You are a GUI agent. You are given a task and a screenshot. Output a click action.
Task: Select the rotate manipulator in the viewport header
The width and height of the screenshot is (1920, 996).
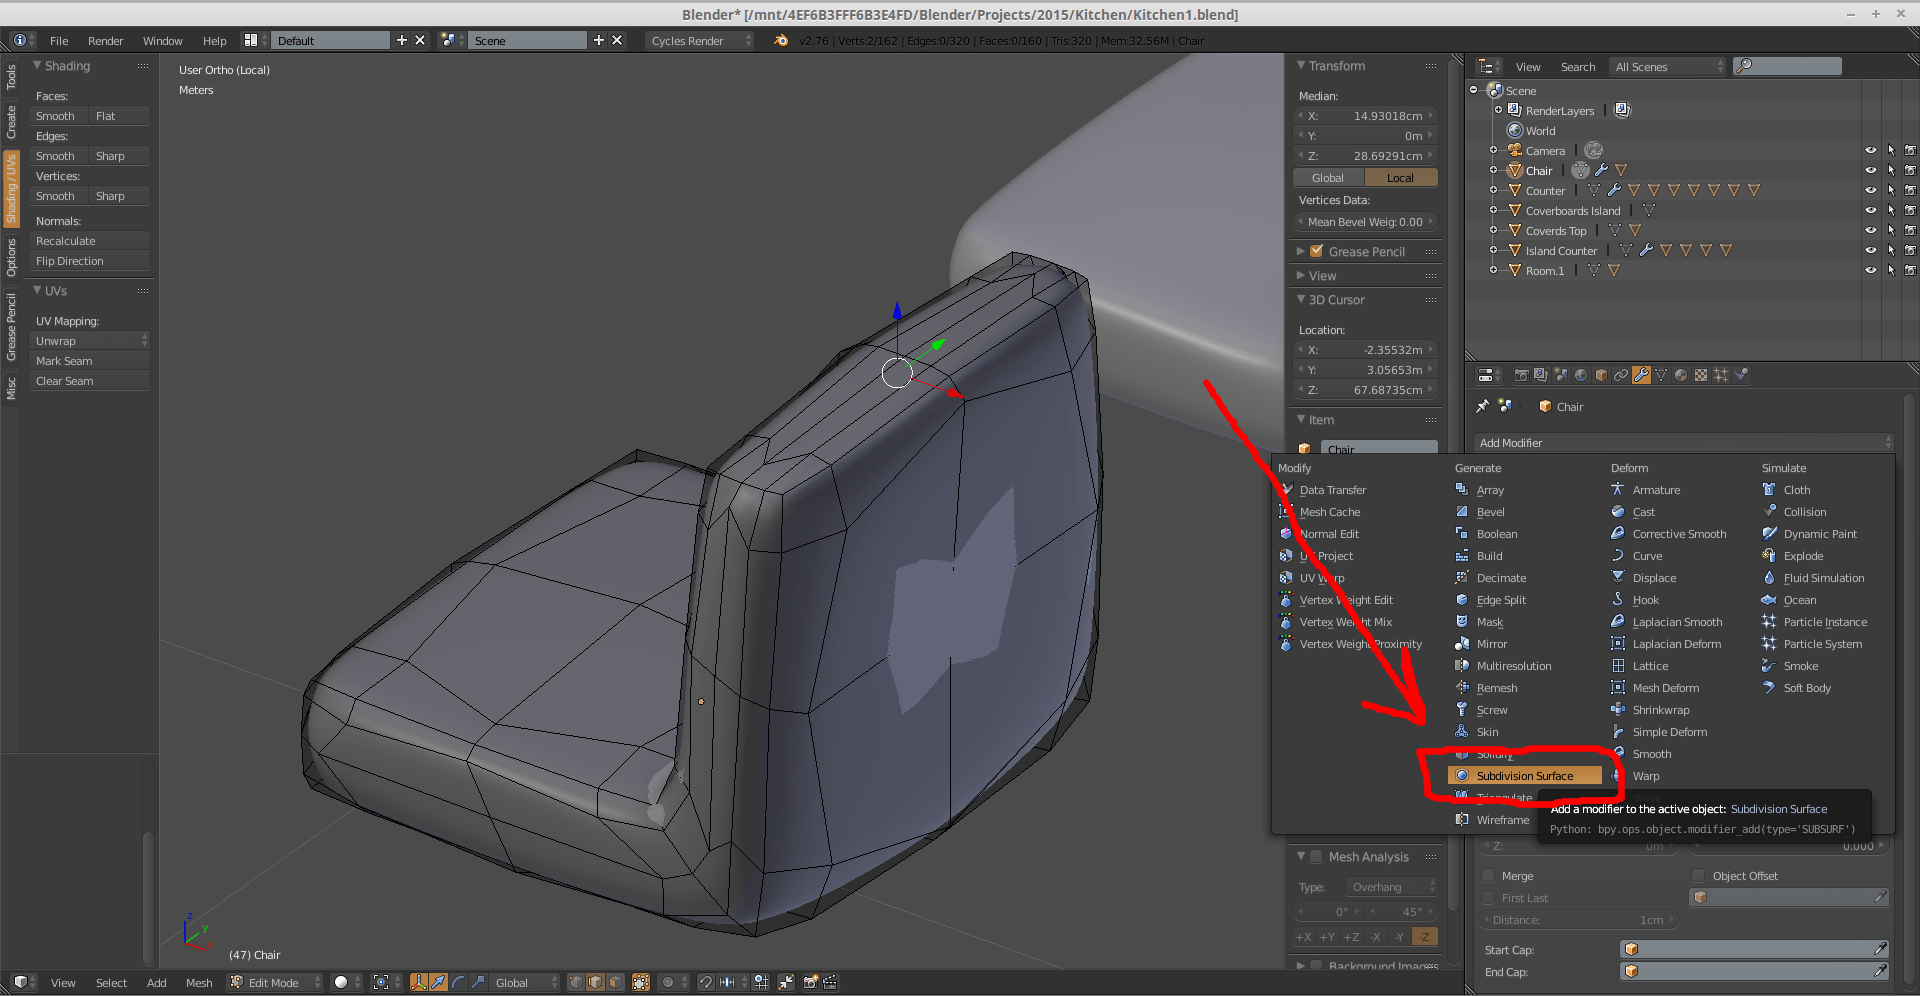pos(459,982)
